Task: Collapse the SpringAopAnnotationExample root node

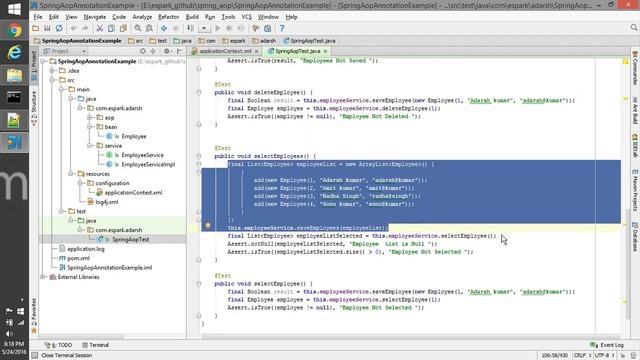Action: point(43,61)
